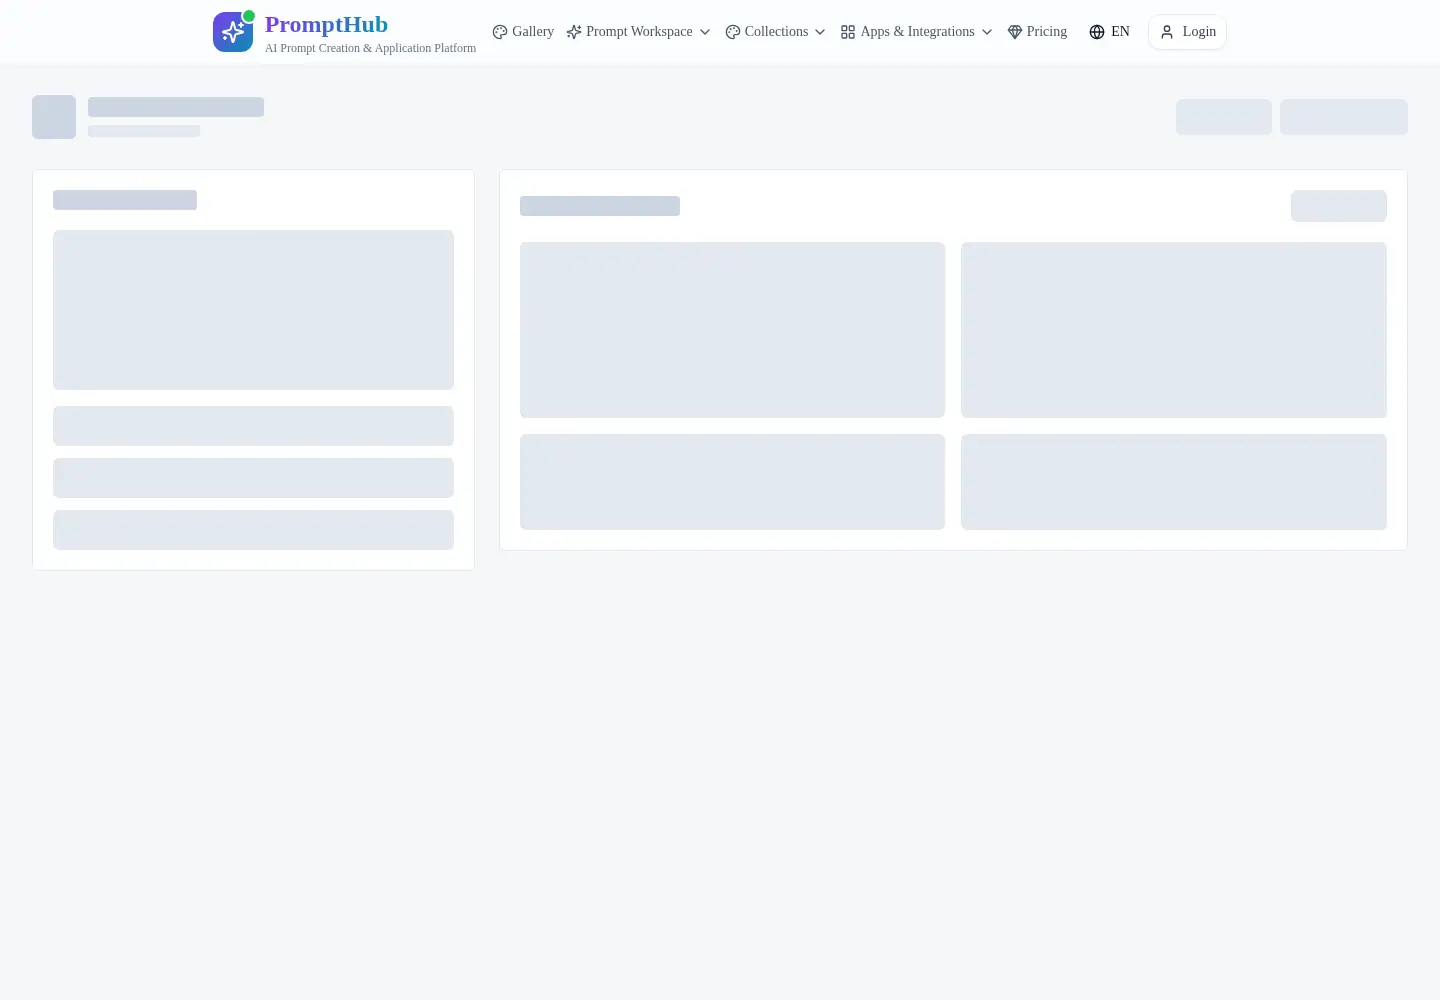Expand the Collections dropdown chevron
The image size is (1440, 1000).
(820, 32)
